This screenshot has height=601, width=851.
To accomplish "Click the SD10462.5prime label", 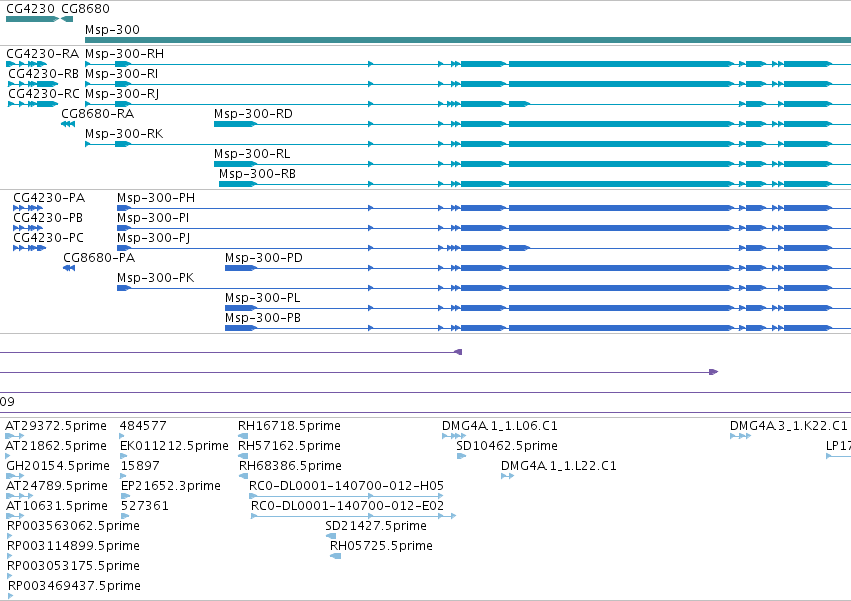I will [x=507, y=446].
